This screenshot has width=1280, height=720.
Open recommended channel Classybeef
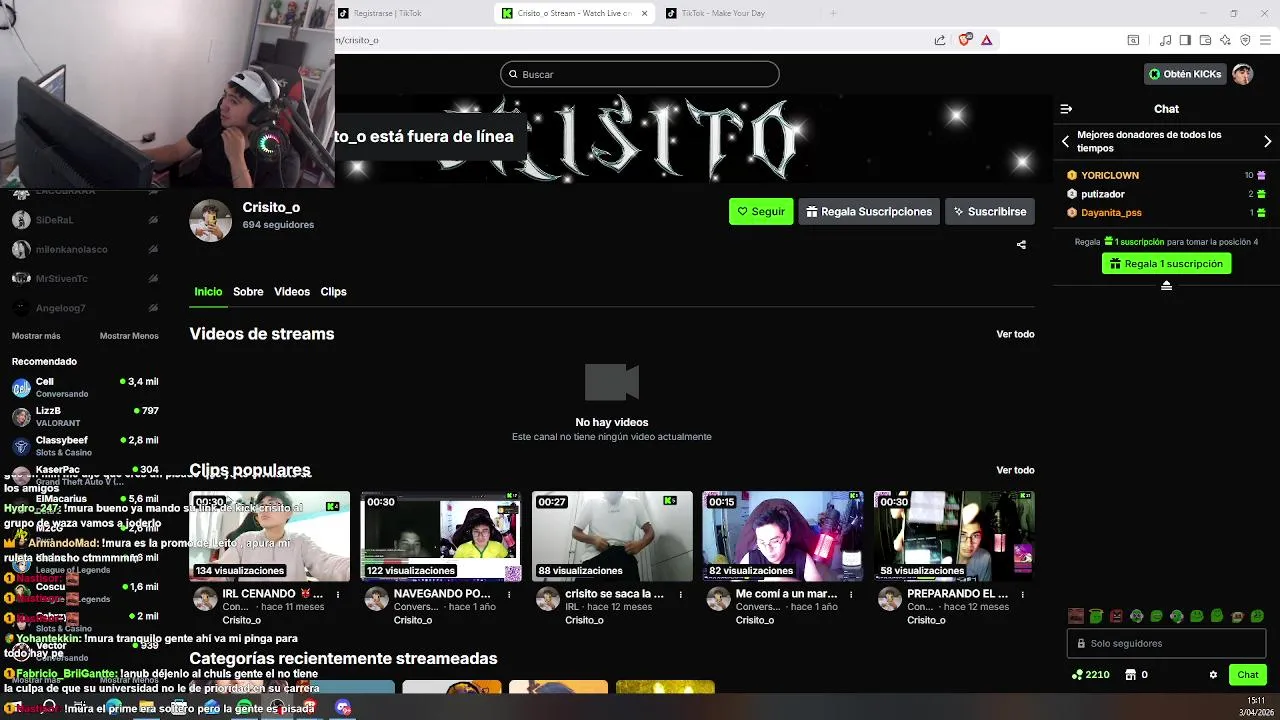(85, 446)
